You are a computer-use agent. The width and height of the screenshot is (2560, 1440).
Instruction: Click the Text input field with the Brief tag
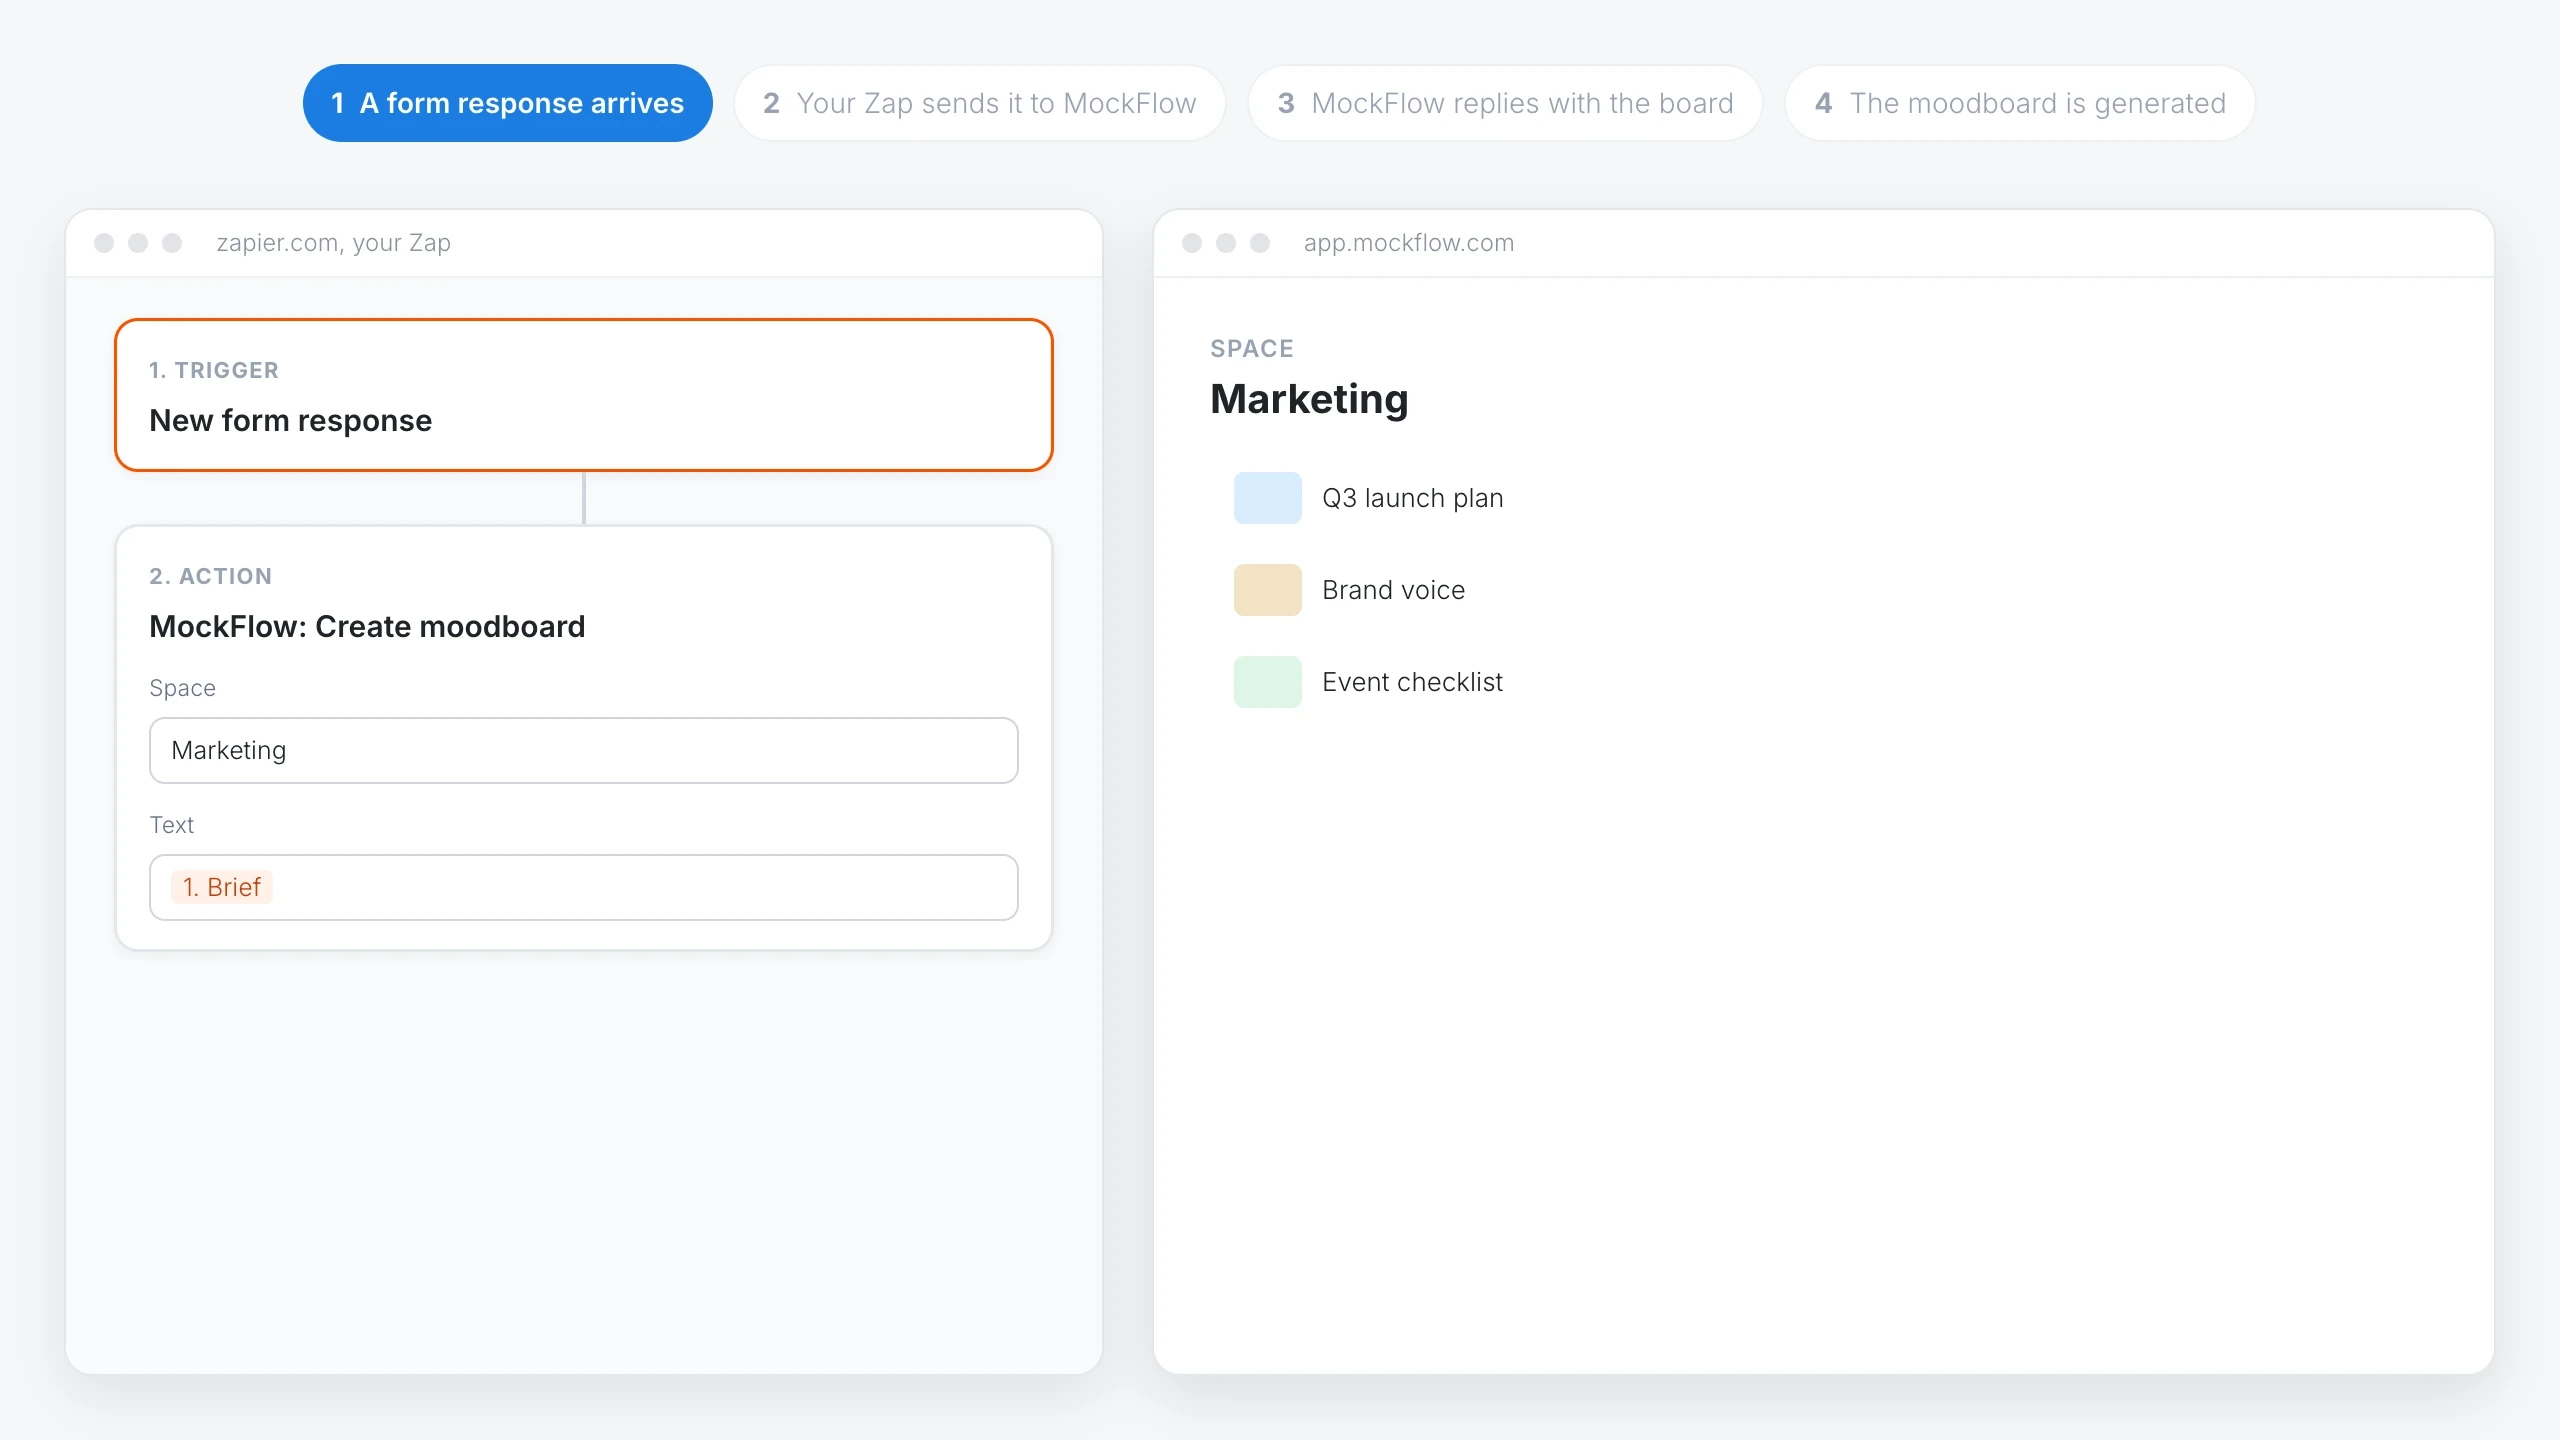coord(584,887)
